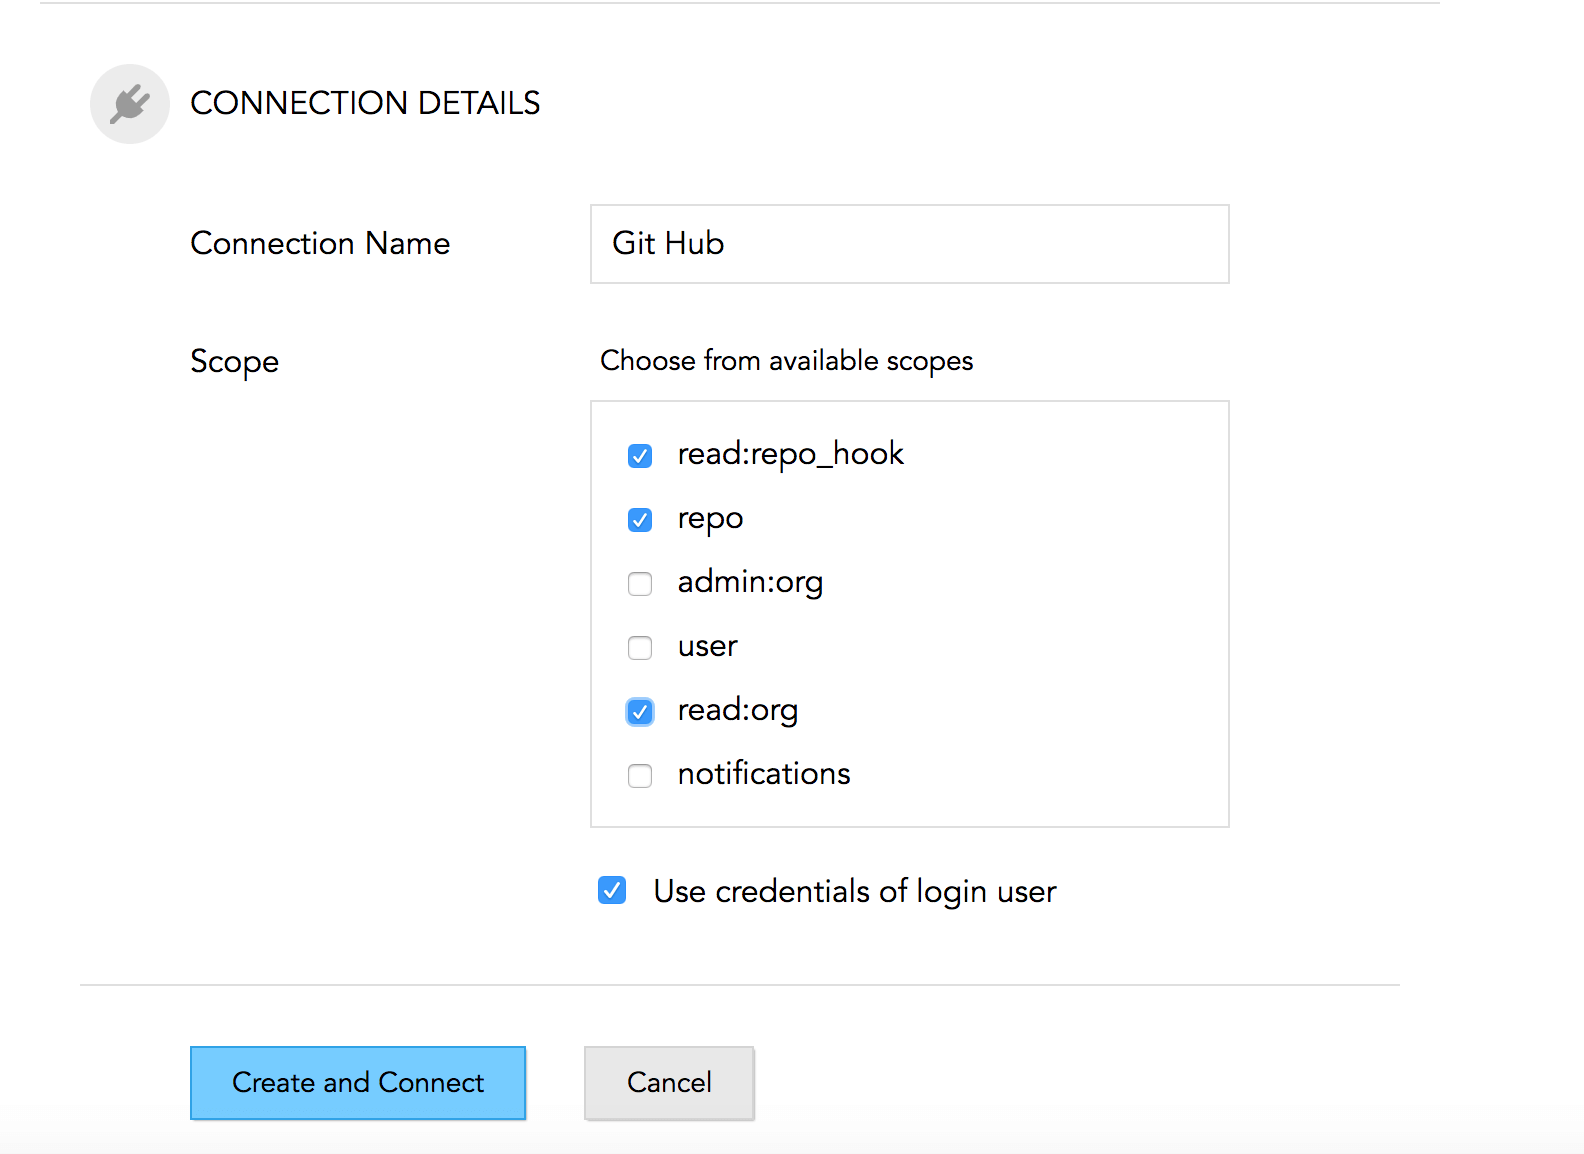
Task: Click the 'admin:org' label text
Action: 750,582
